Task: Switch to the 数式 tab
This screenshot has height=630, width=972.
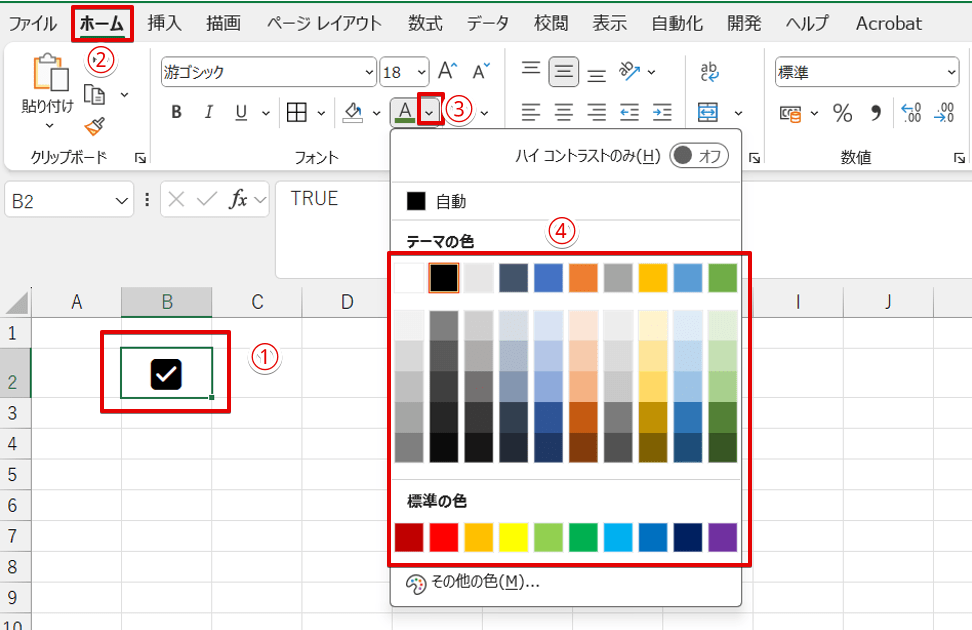Action: tap(425, 24)
